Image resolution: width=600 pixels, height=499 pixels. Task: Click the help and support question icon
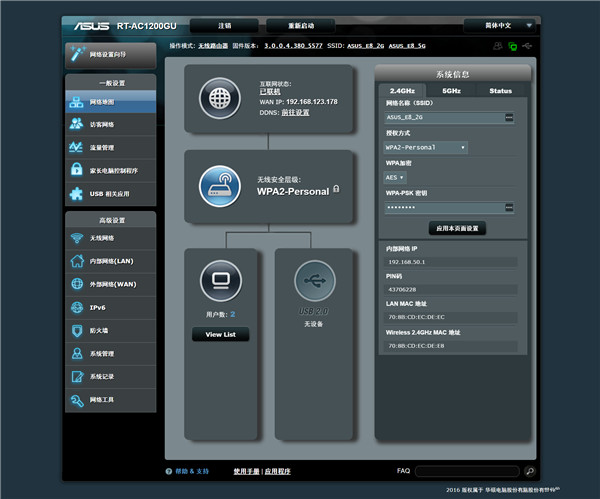(x=169, y=471)
